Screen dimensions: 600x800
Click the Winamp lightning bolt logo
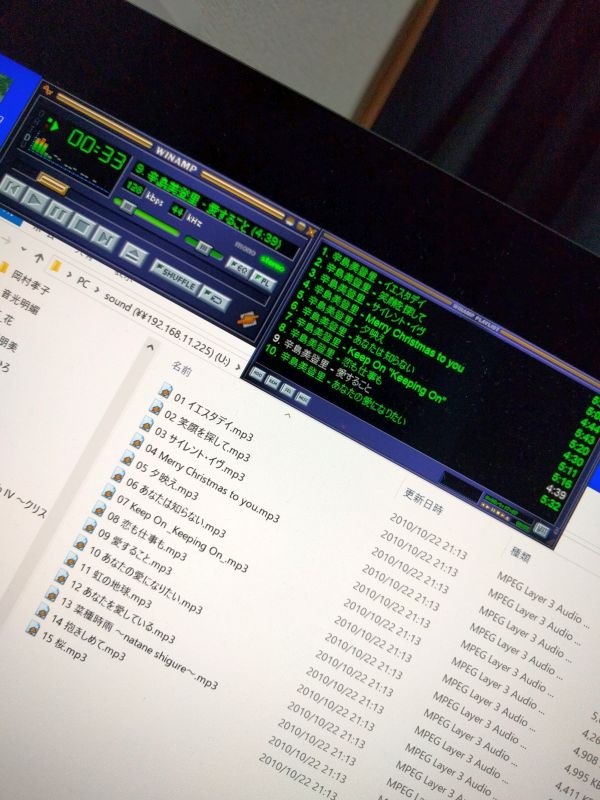247,319
